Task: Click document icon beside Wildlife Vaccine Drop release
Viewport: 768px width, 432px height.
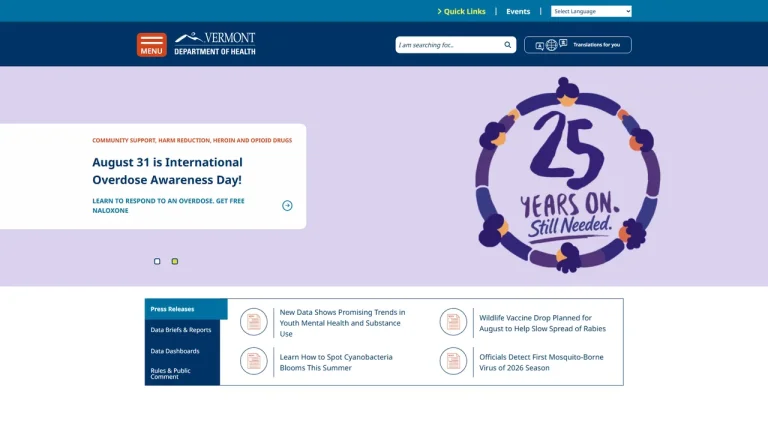Action: coord(453,322)
